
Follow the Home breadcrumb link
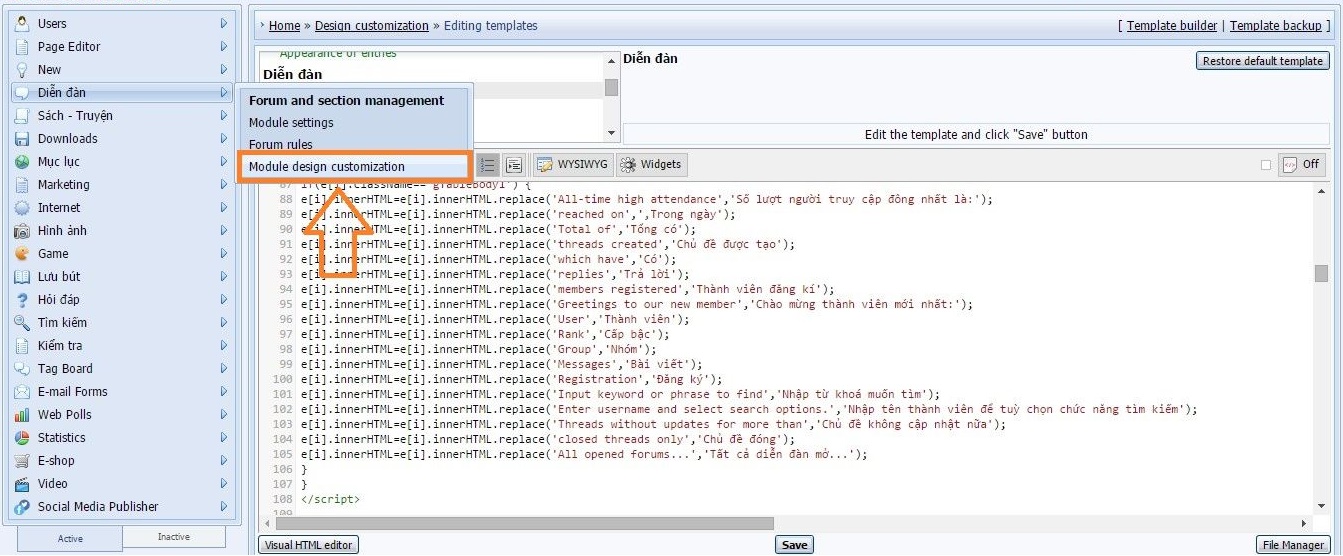click(x=284, y=26)
